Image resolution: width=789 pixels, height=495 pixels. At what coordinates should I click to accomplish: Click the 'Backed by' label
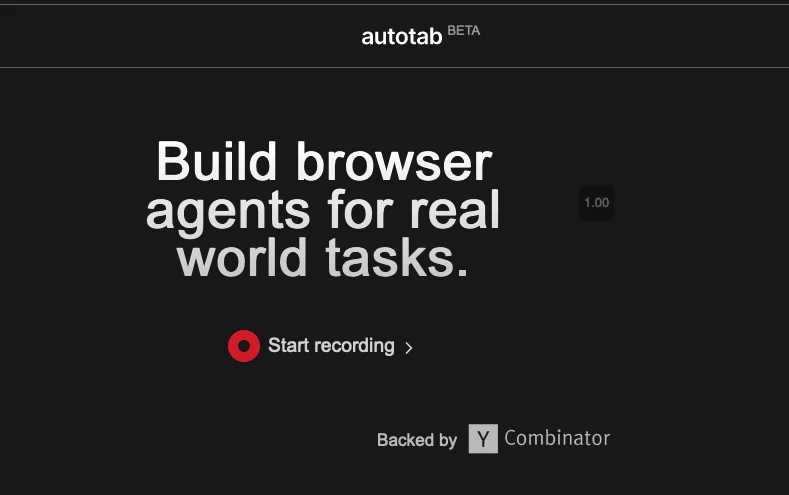click(x=416, y=440)
